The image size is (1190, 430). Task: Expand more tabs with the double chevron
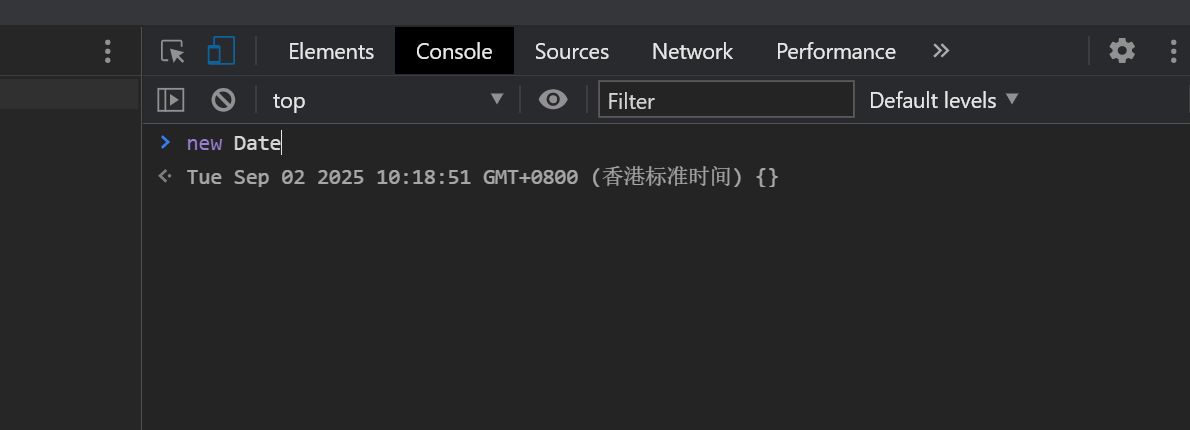coord(941,51)
